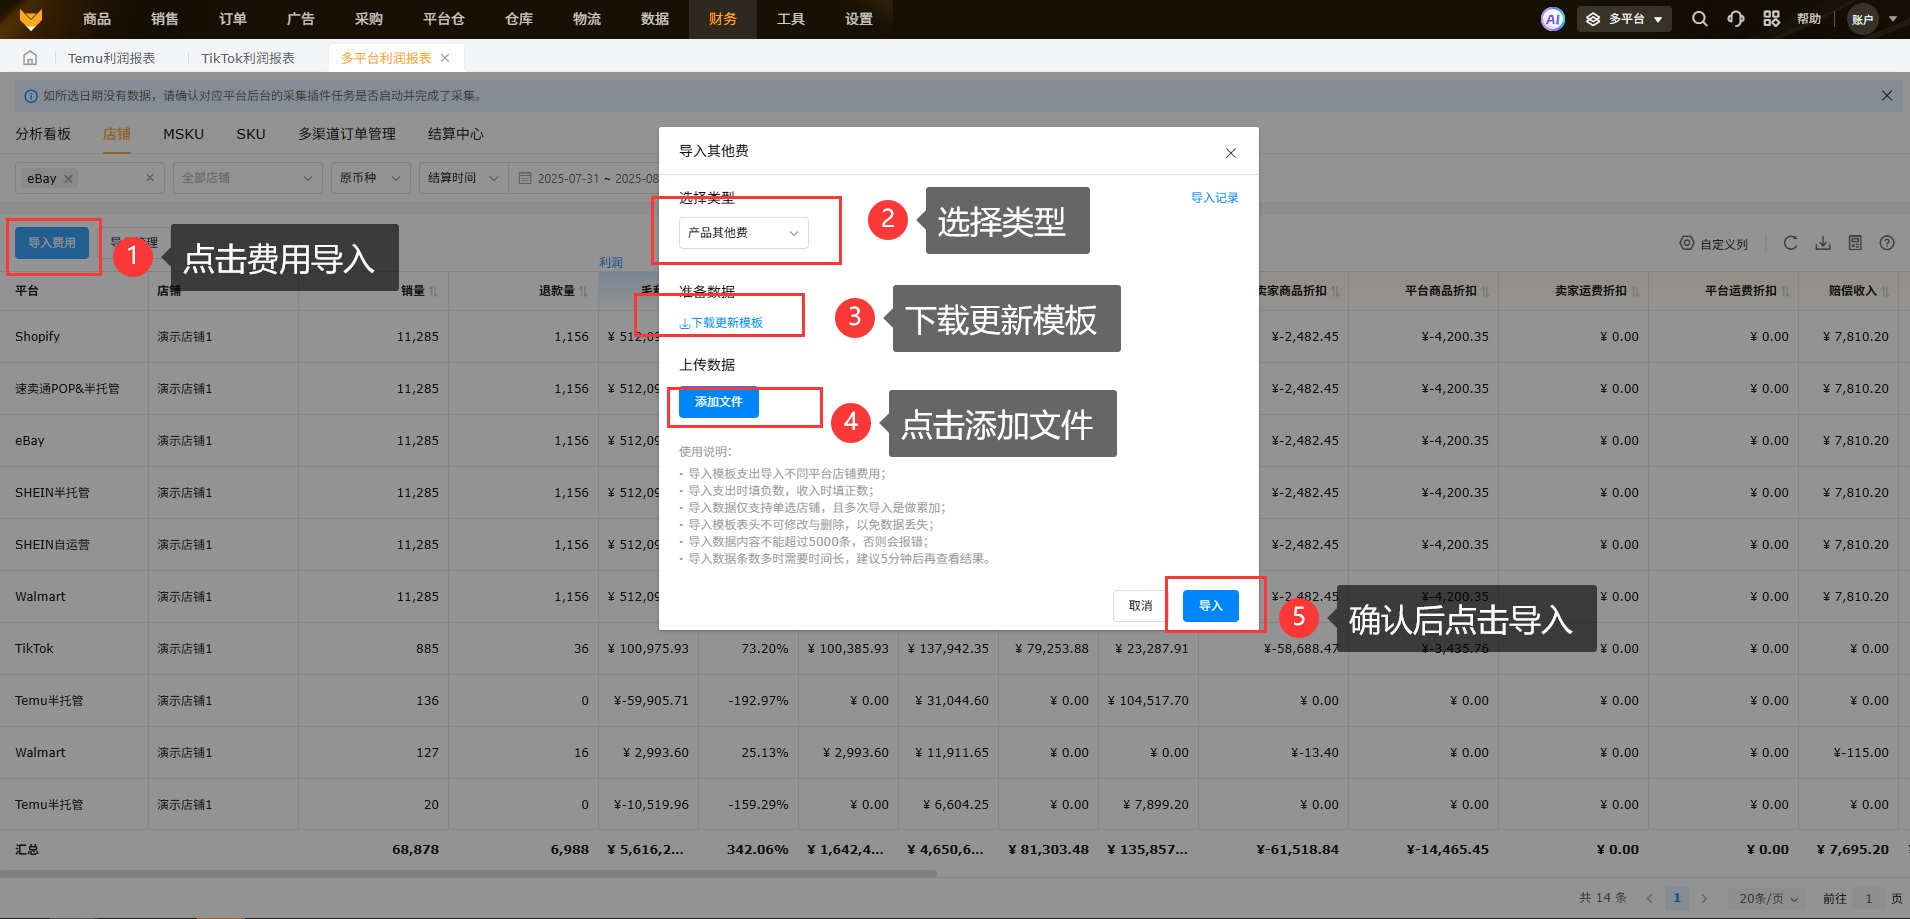Open the search magnifier icon in top bar
Viewport: 1910px width, 919px height.
1699,19
